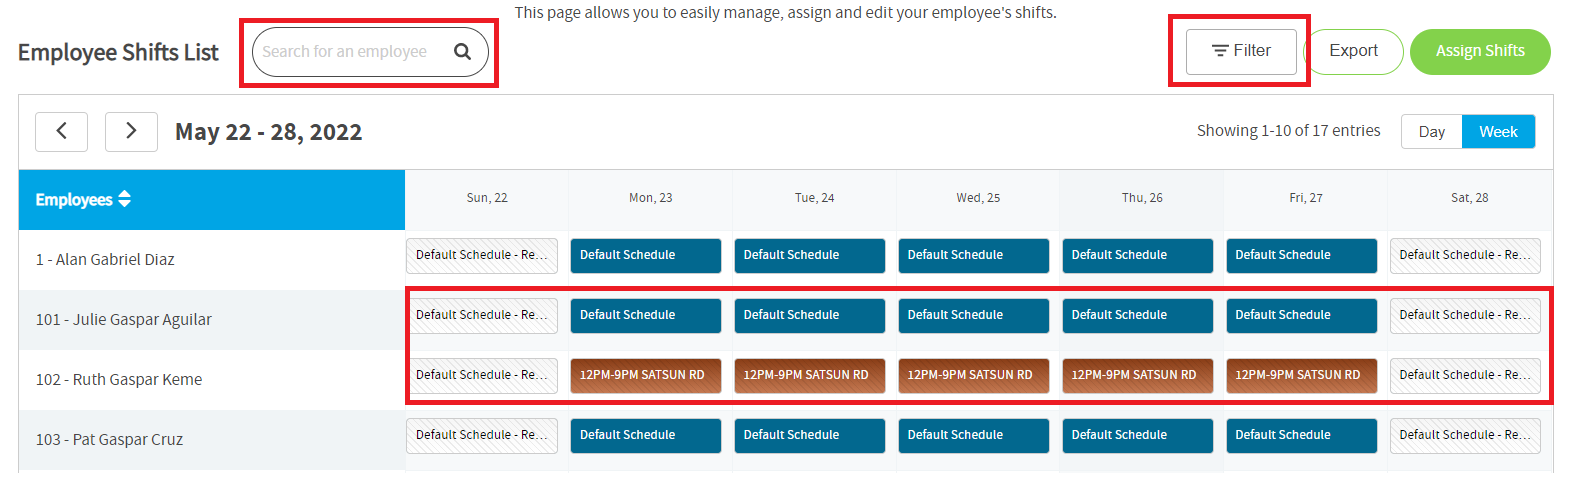
Task: Open Alan Gabriel Diaz's Saturday rest day shift
Action: [x=1465, y=256]
